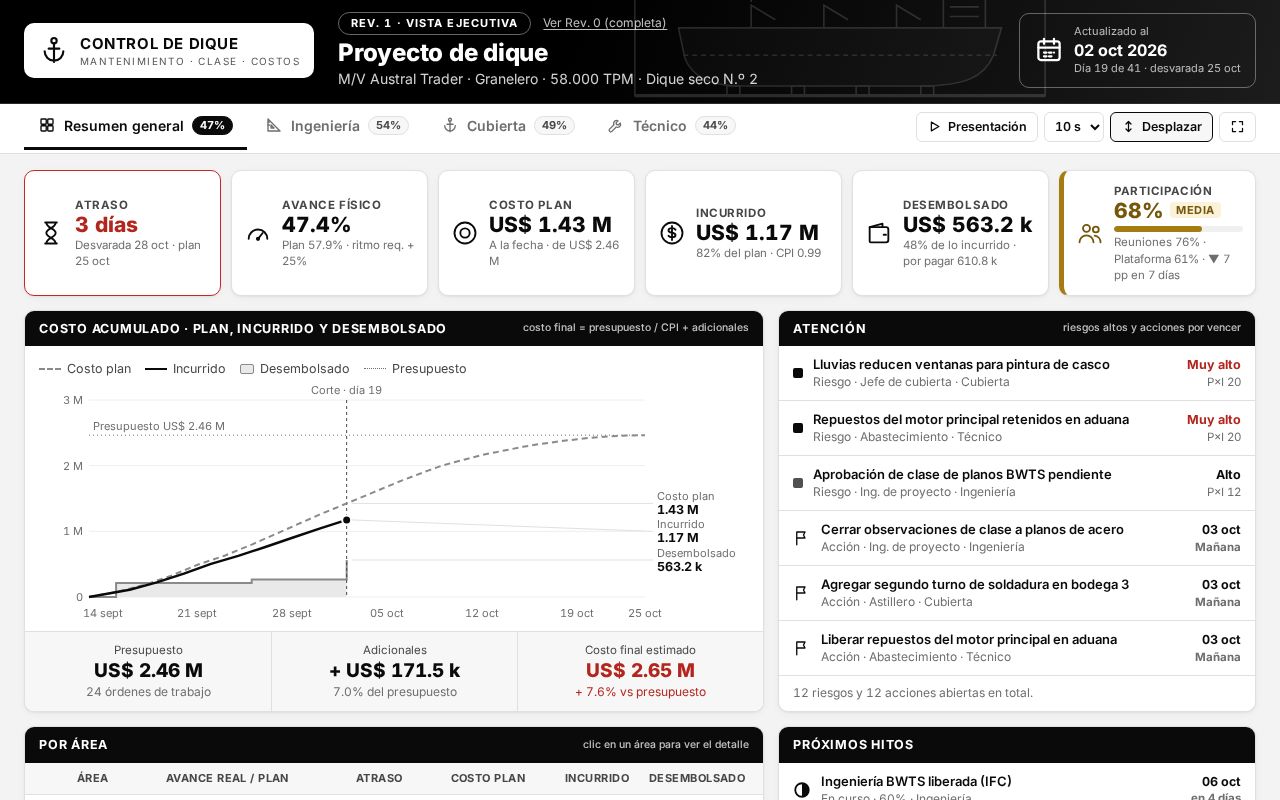This screenshot has height=800, width=1280.
Task: Click the fullscreen expand icon button
Action: click(x=1237, y=127)
